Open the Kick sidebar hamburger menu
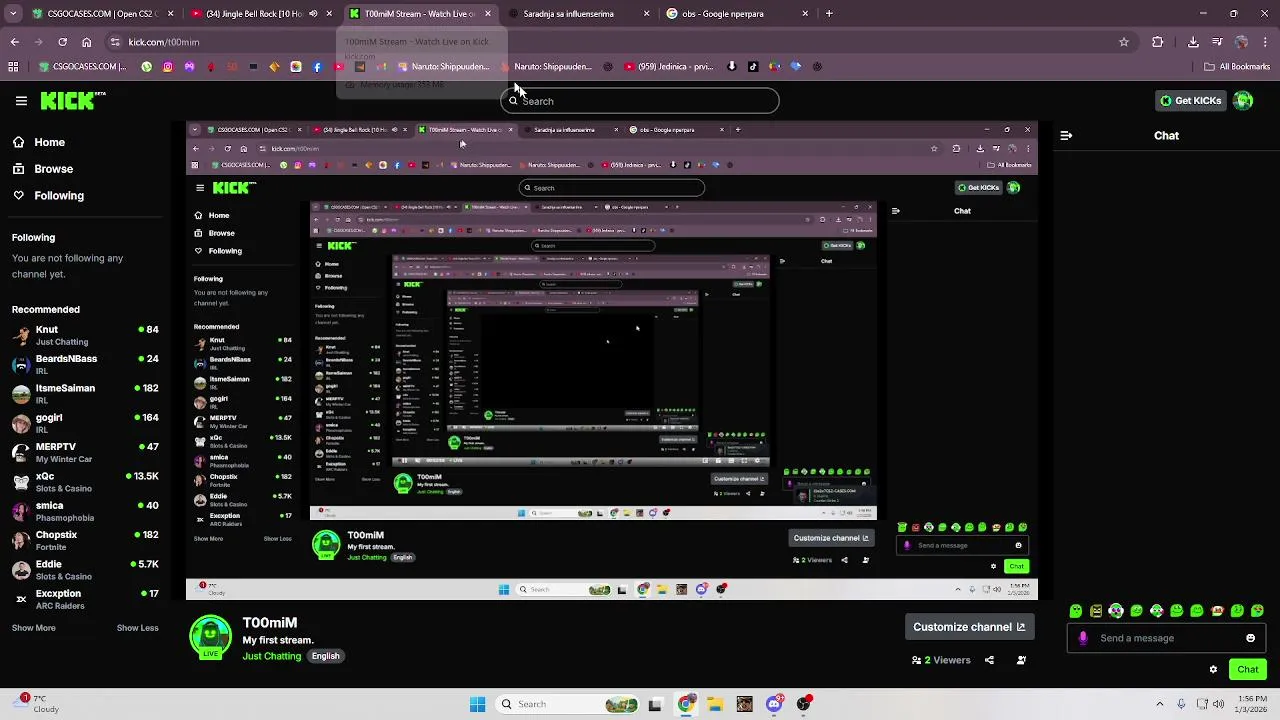The width and height of the screenshot is (1280, 720). (x=21, y=101)
